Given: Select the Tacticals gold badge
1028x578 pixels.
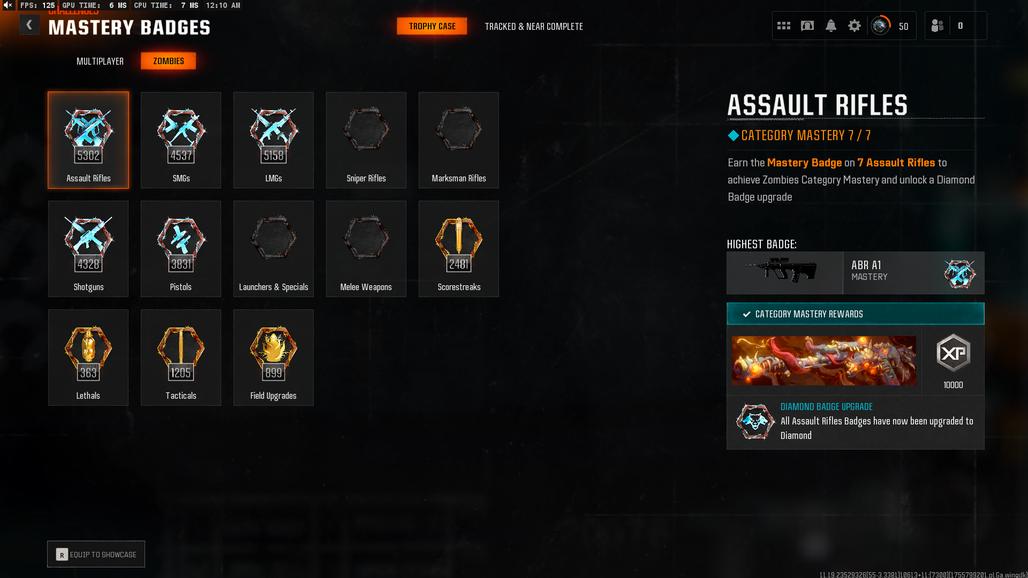Looking at the screenshot, I should point(181,358).
